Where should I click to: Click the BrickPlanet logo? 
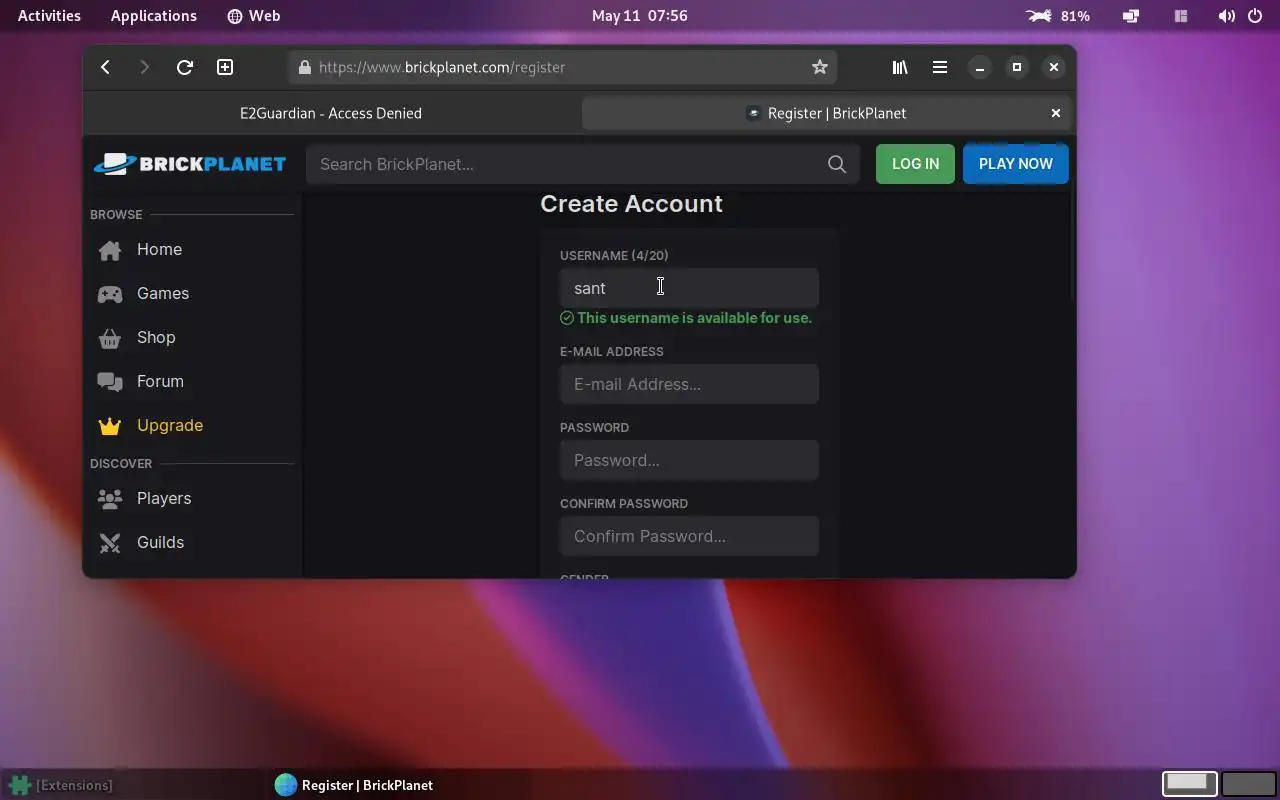tap(190, 164)
